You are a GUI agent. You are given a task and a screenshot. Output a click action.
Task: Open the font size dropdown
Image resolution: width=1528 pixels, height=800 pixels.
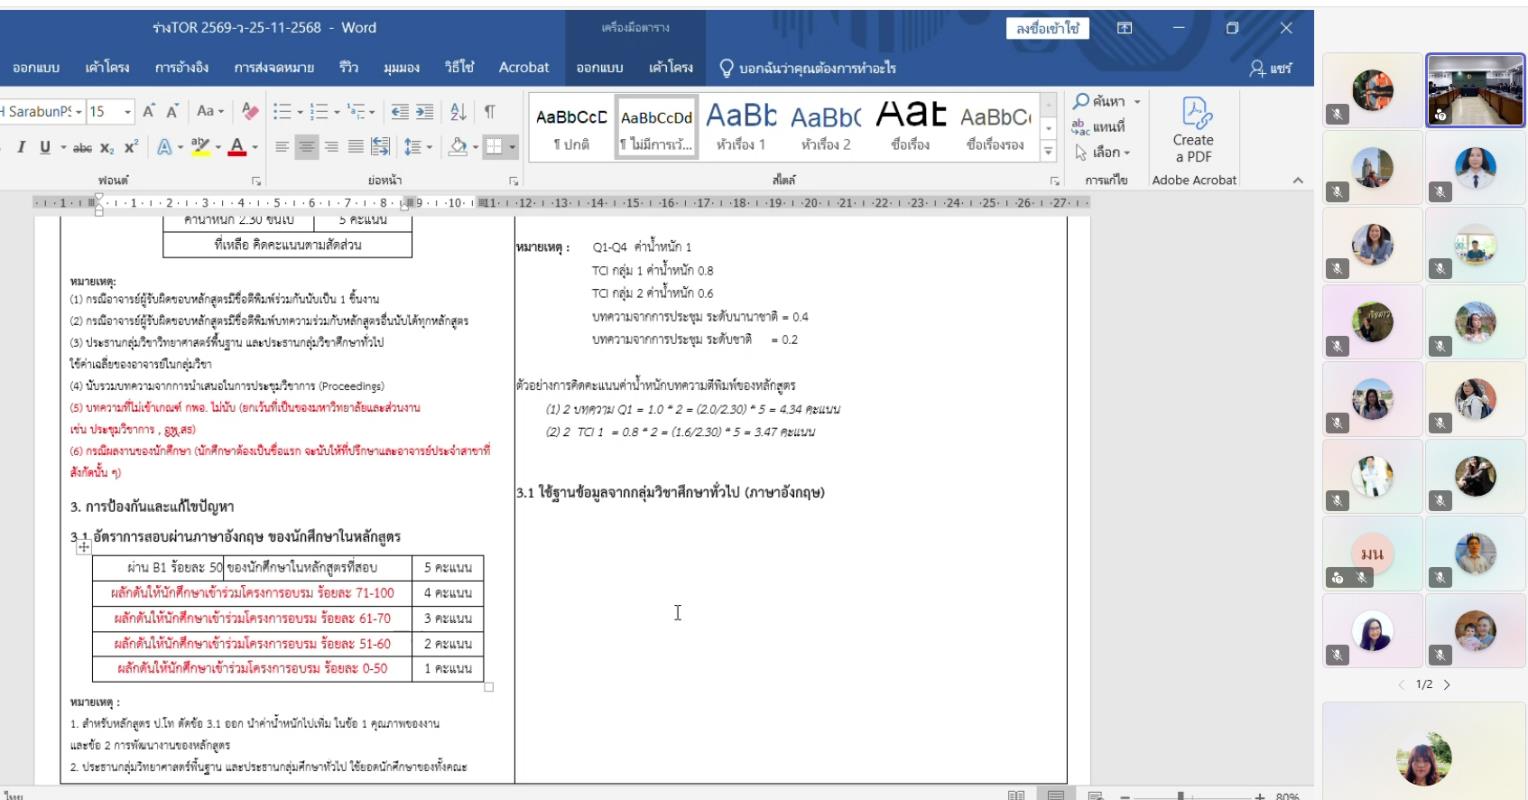pos(128,112)
